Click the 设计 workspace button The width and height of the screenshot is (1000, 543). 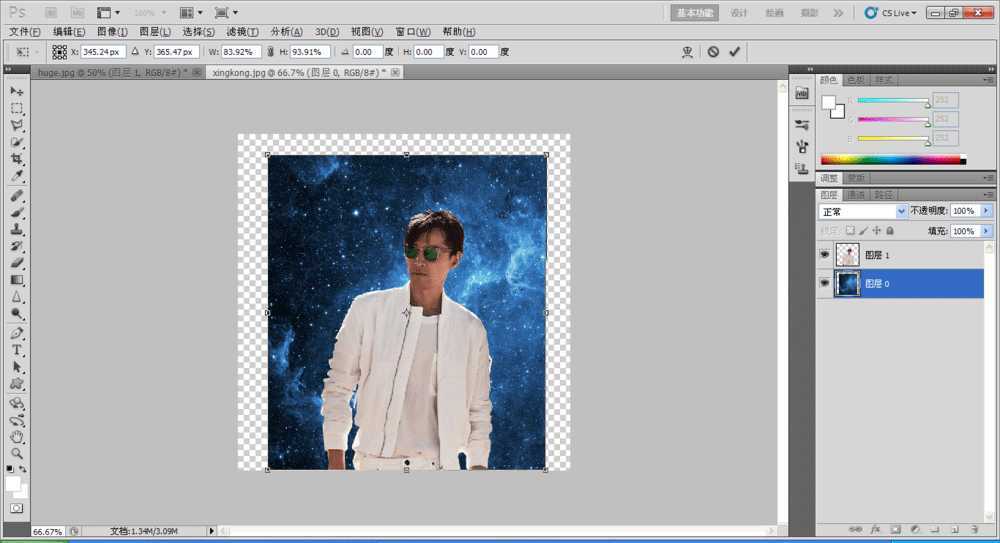(739, 13)
